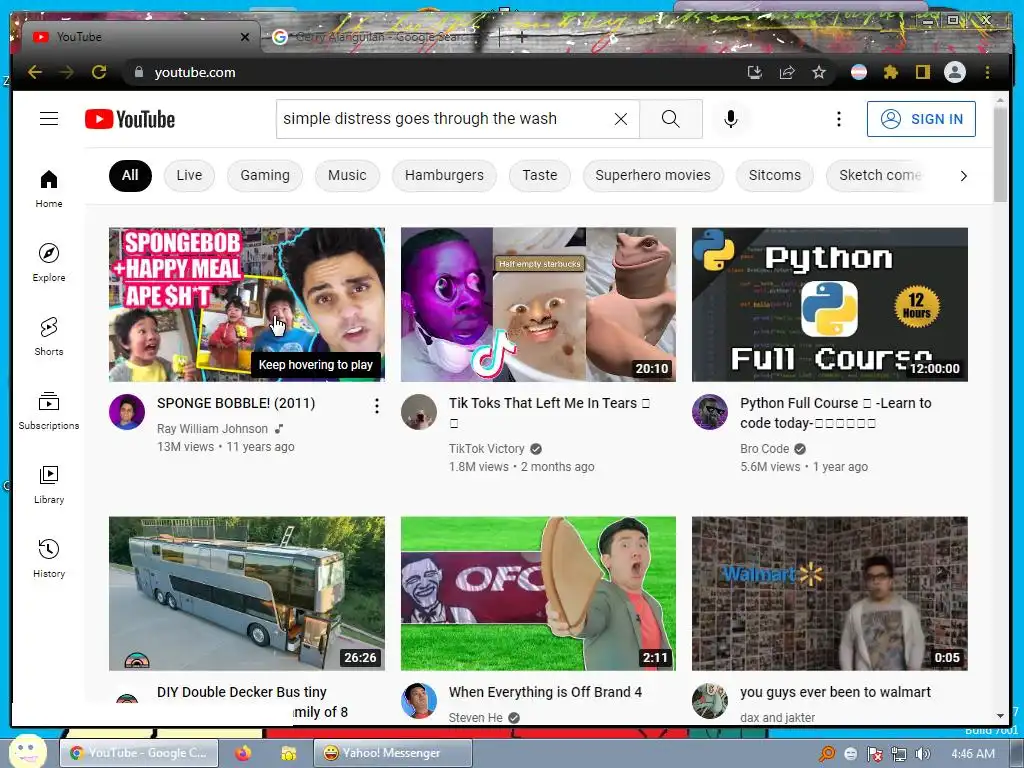Open YouTube settings three-dot menu

[x=839, y=119]
